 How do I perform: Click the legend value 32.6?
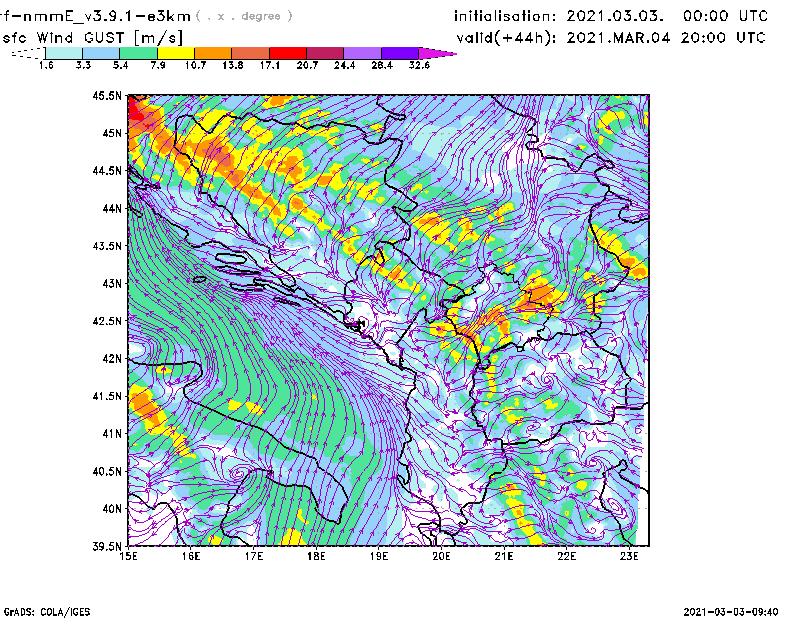click(x=419, y=65)
